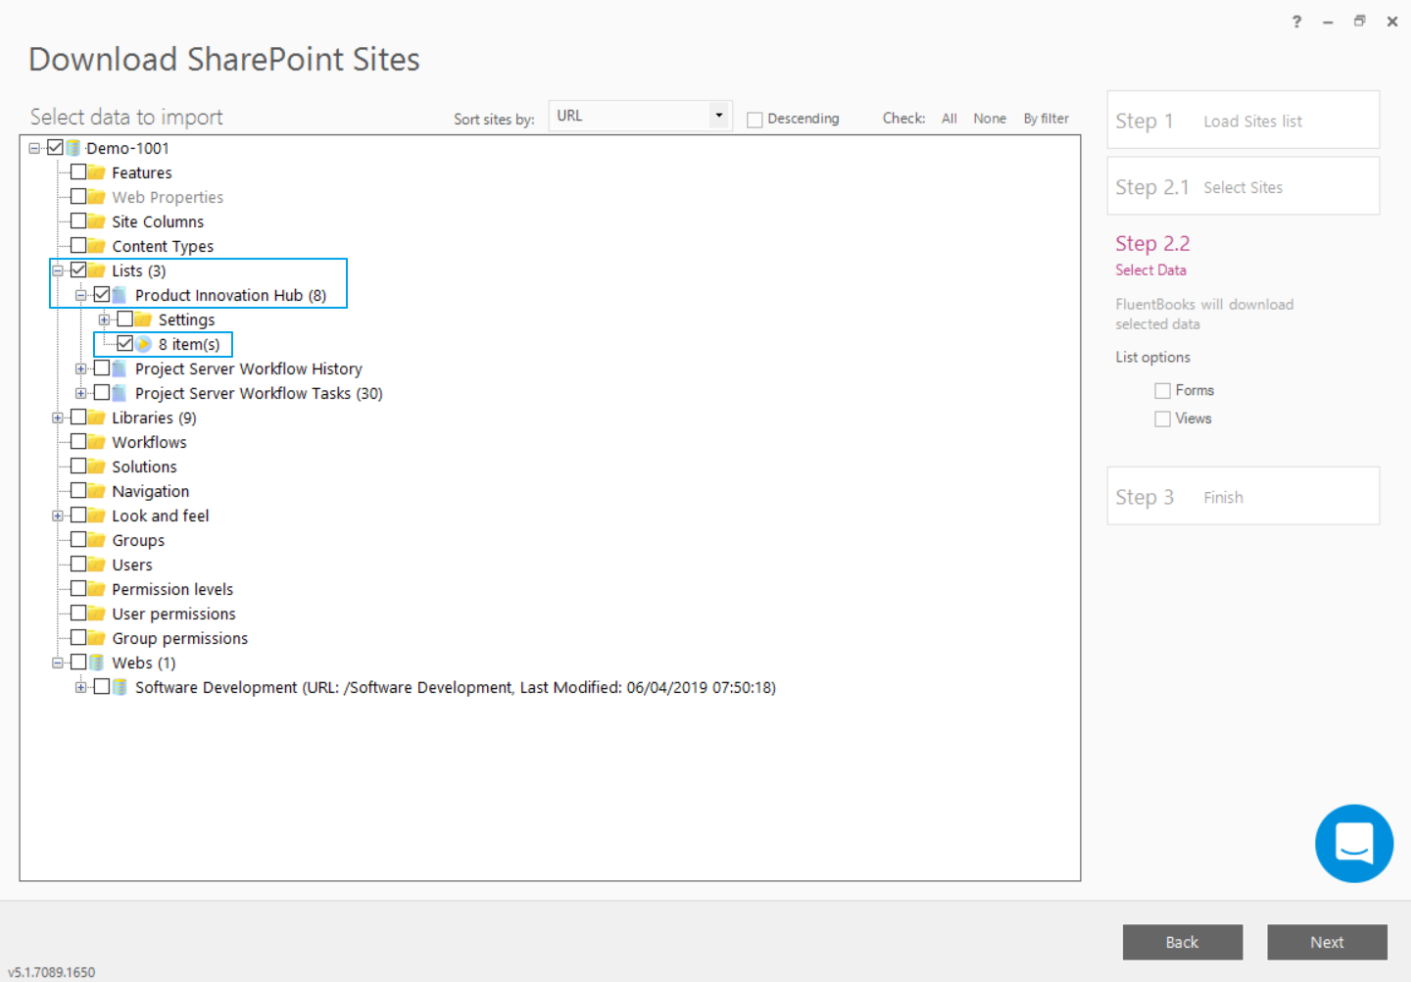This screenshot has width=1411, height=982.
Task: Check the Forms list option
Action: click(1162, 390)
